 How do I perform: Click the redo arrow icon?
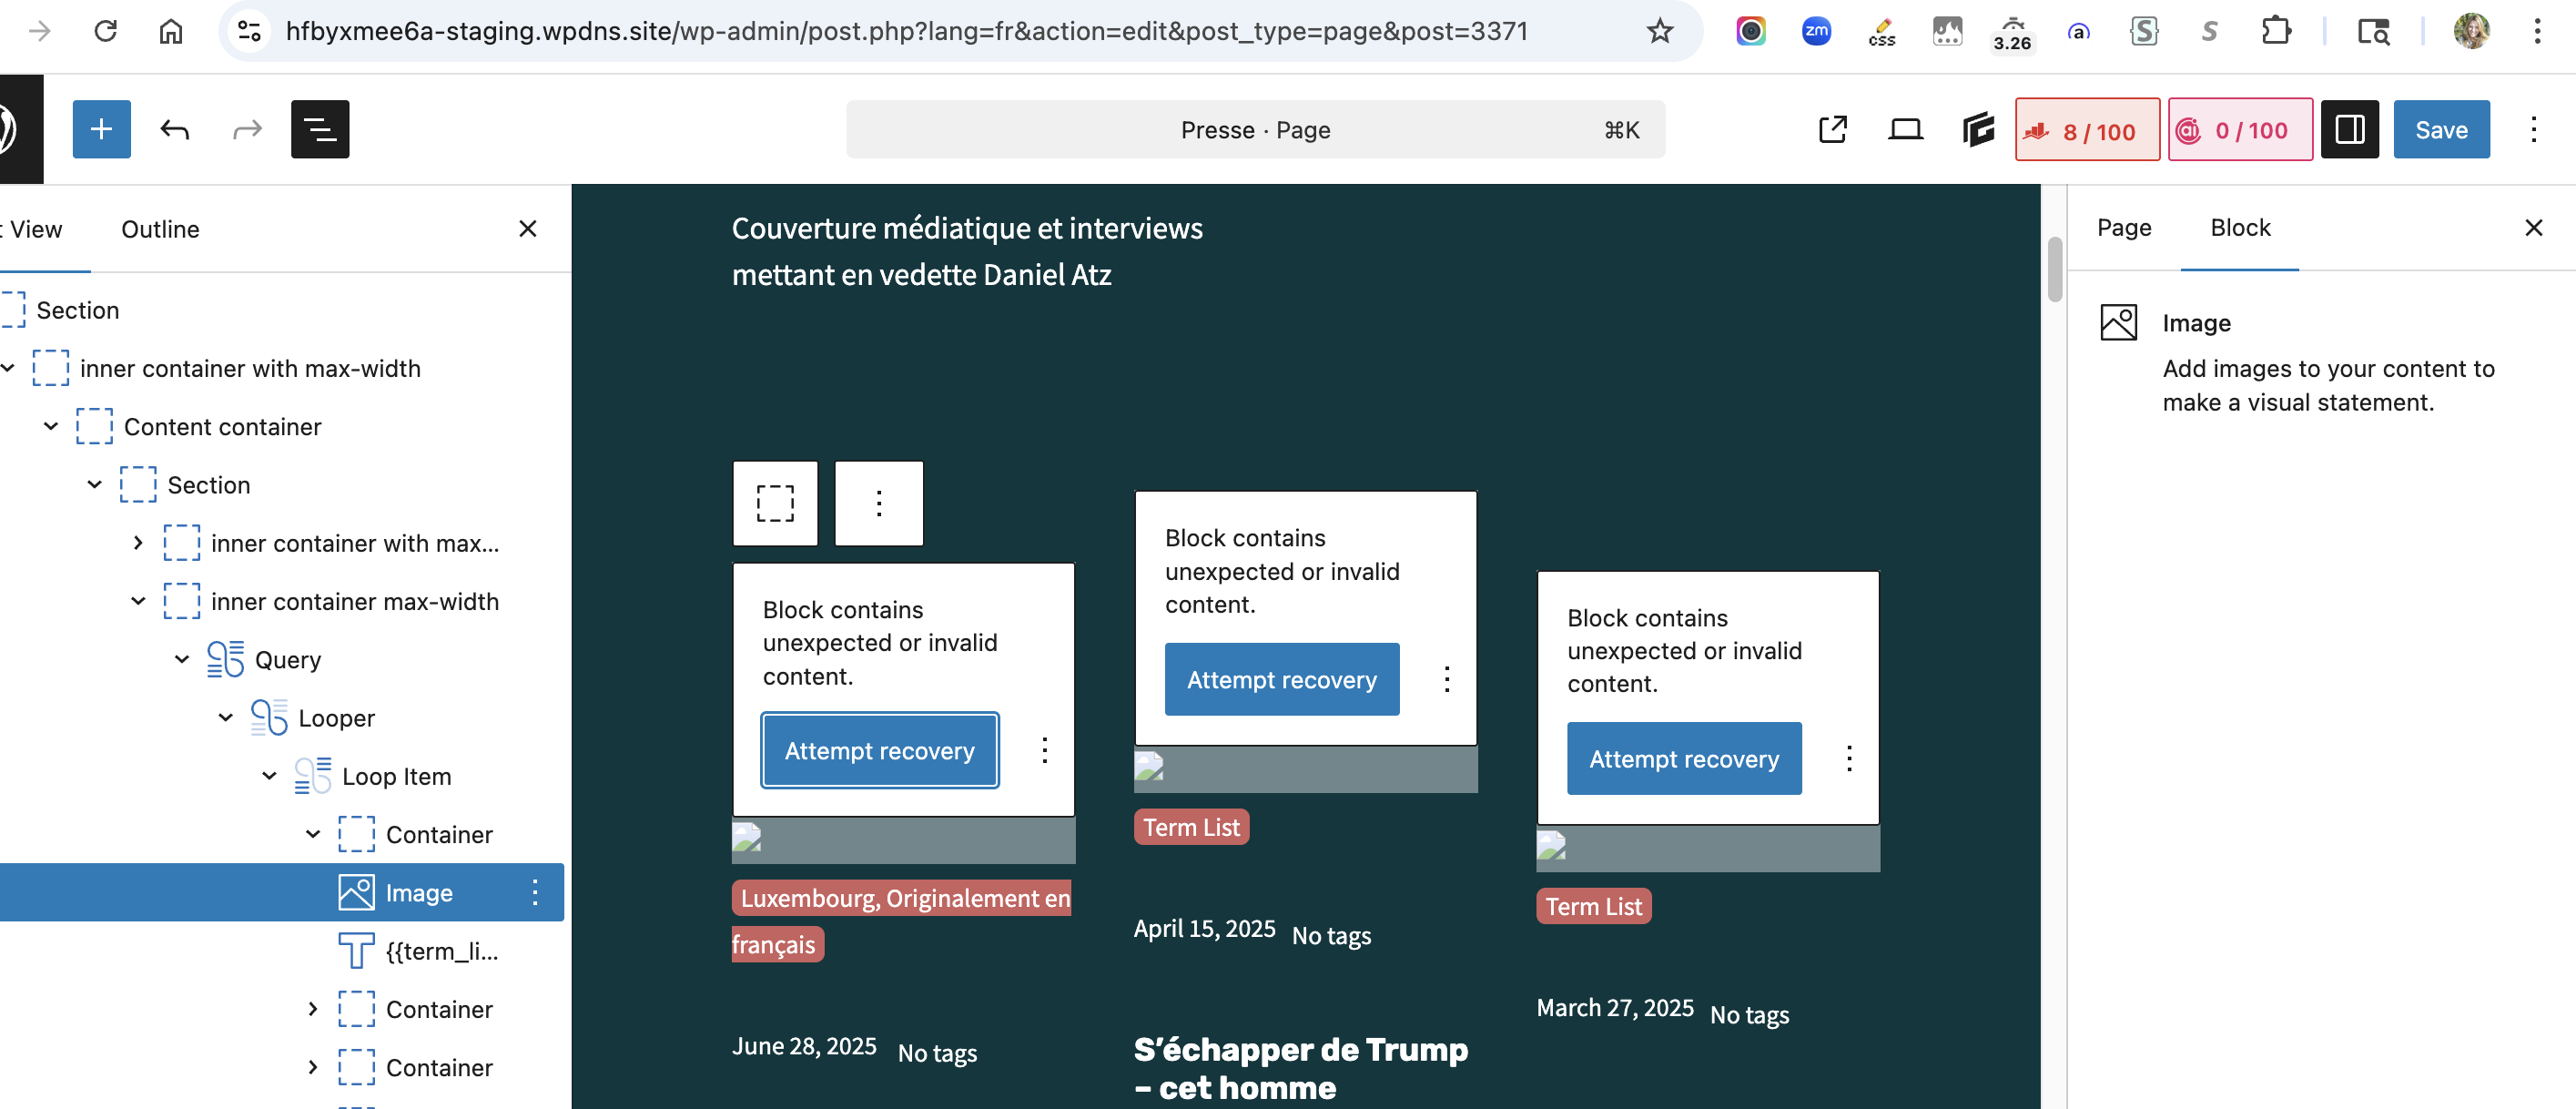247,129
